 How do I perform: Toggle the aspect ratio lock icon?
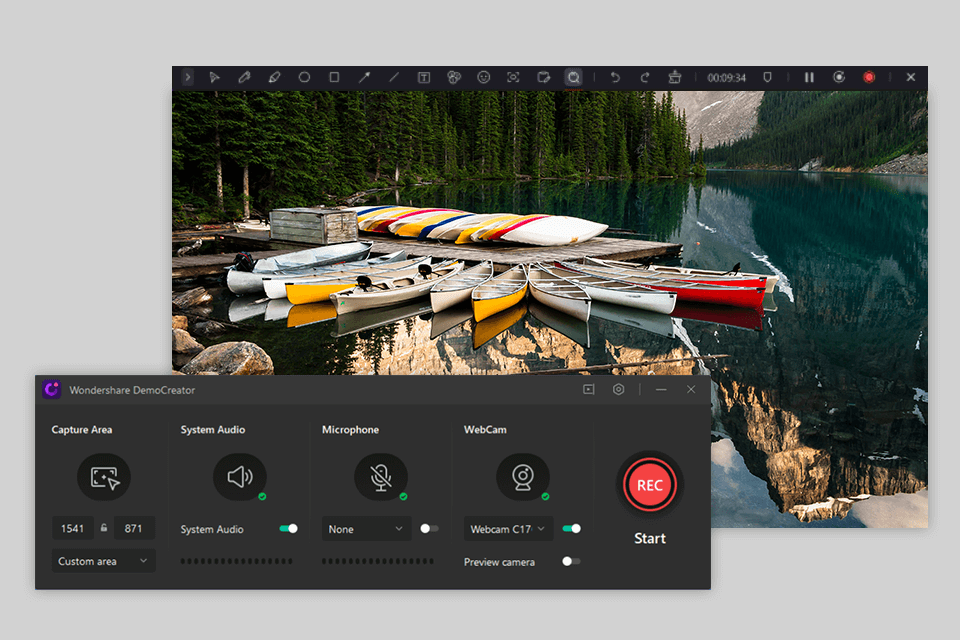click(104, 527)
